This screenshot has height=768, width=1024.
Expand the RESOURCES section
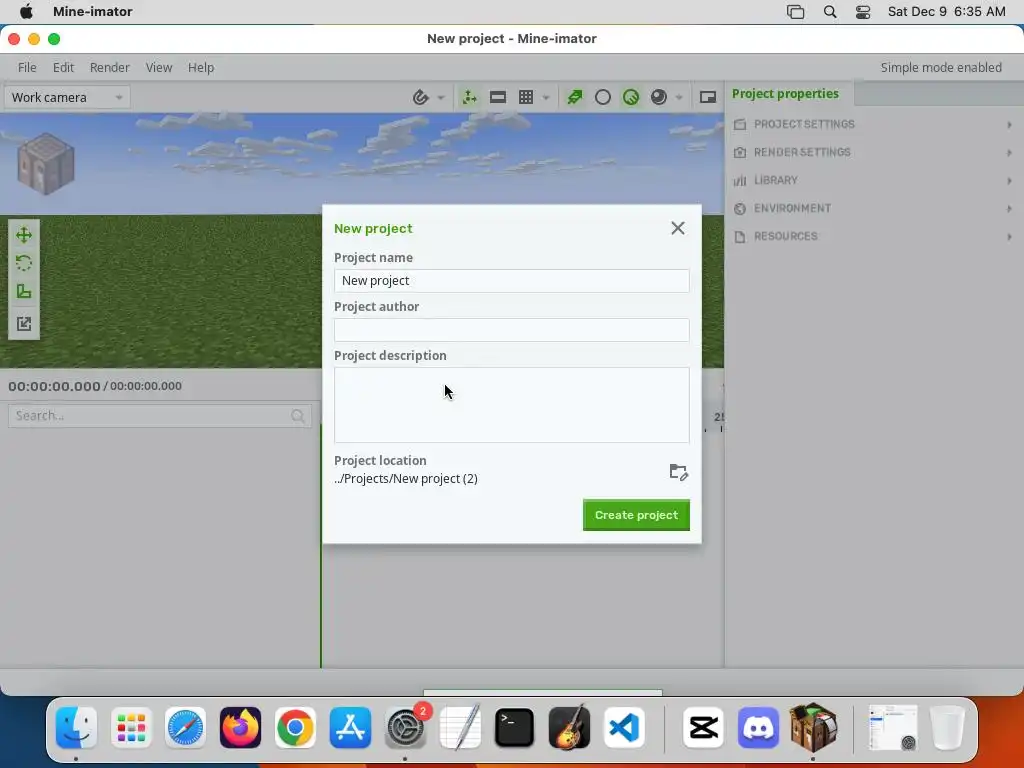(x=874, y=236)
